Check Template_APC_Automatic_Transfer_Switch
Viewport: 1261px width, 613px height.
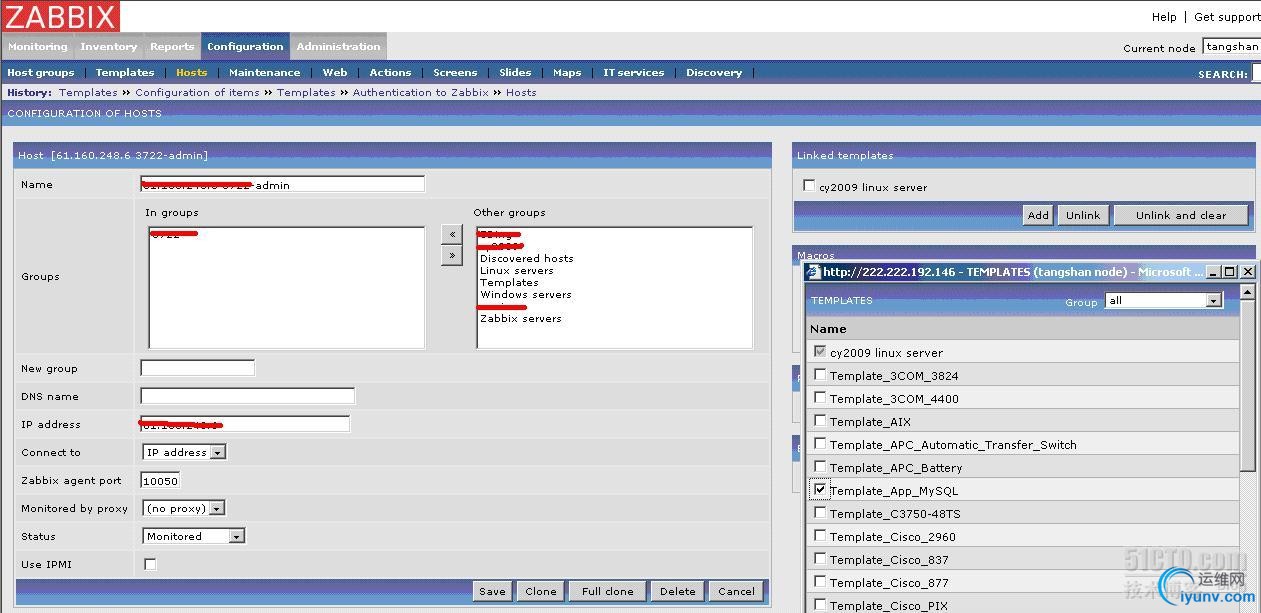820,444
